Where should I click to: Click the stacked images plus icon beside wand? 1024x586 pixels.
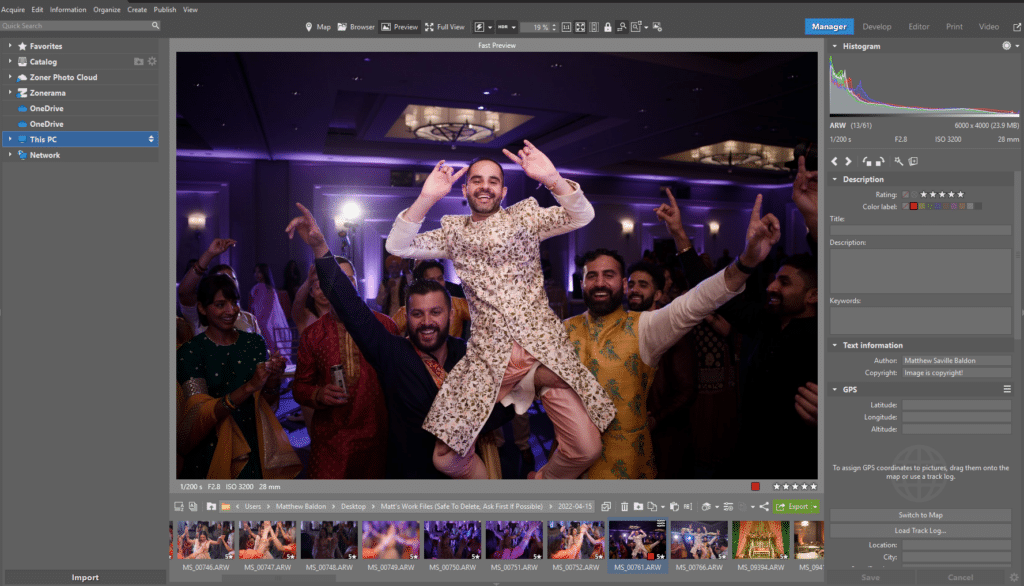pos(913,161)
